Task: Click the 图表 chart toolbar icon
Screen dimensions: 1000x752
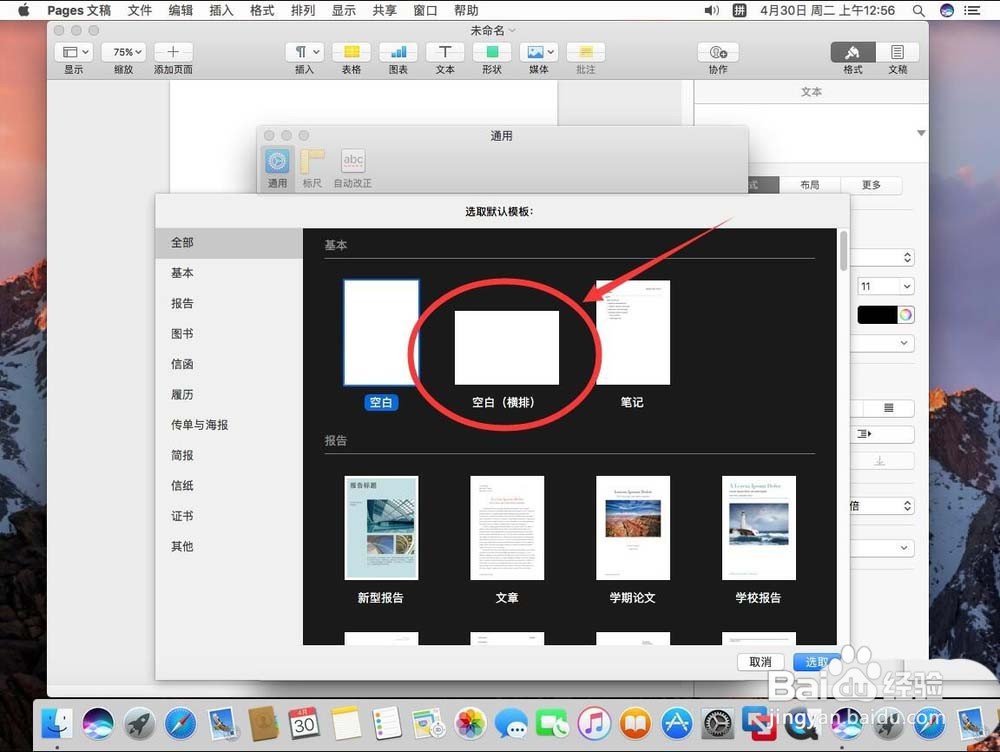Action: [398, 52]
